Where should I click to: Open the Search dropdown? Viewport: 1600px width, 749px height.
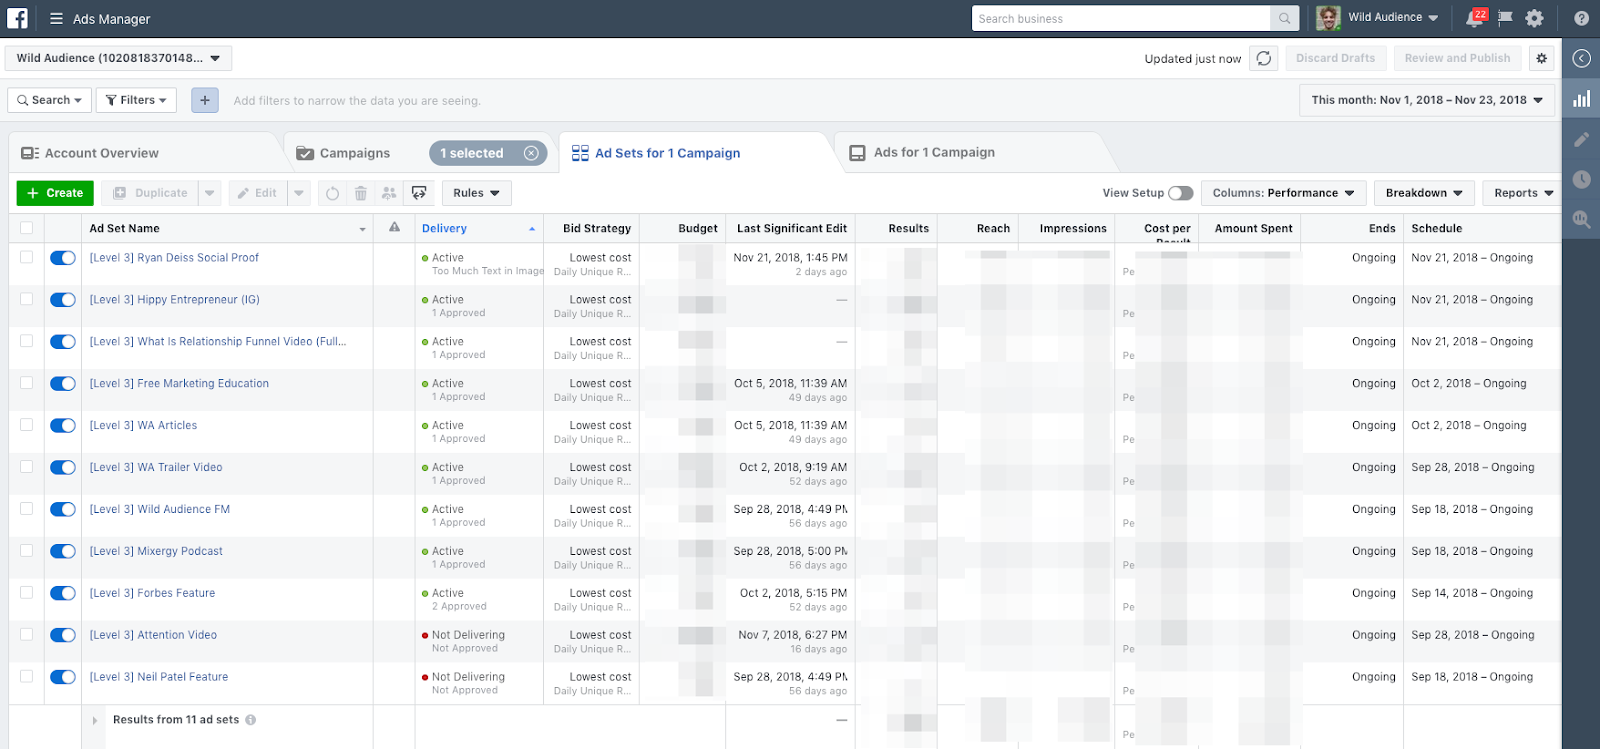(50, 100)
